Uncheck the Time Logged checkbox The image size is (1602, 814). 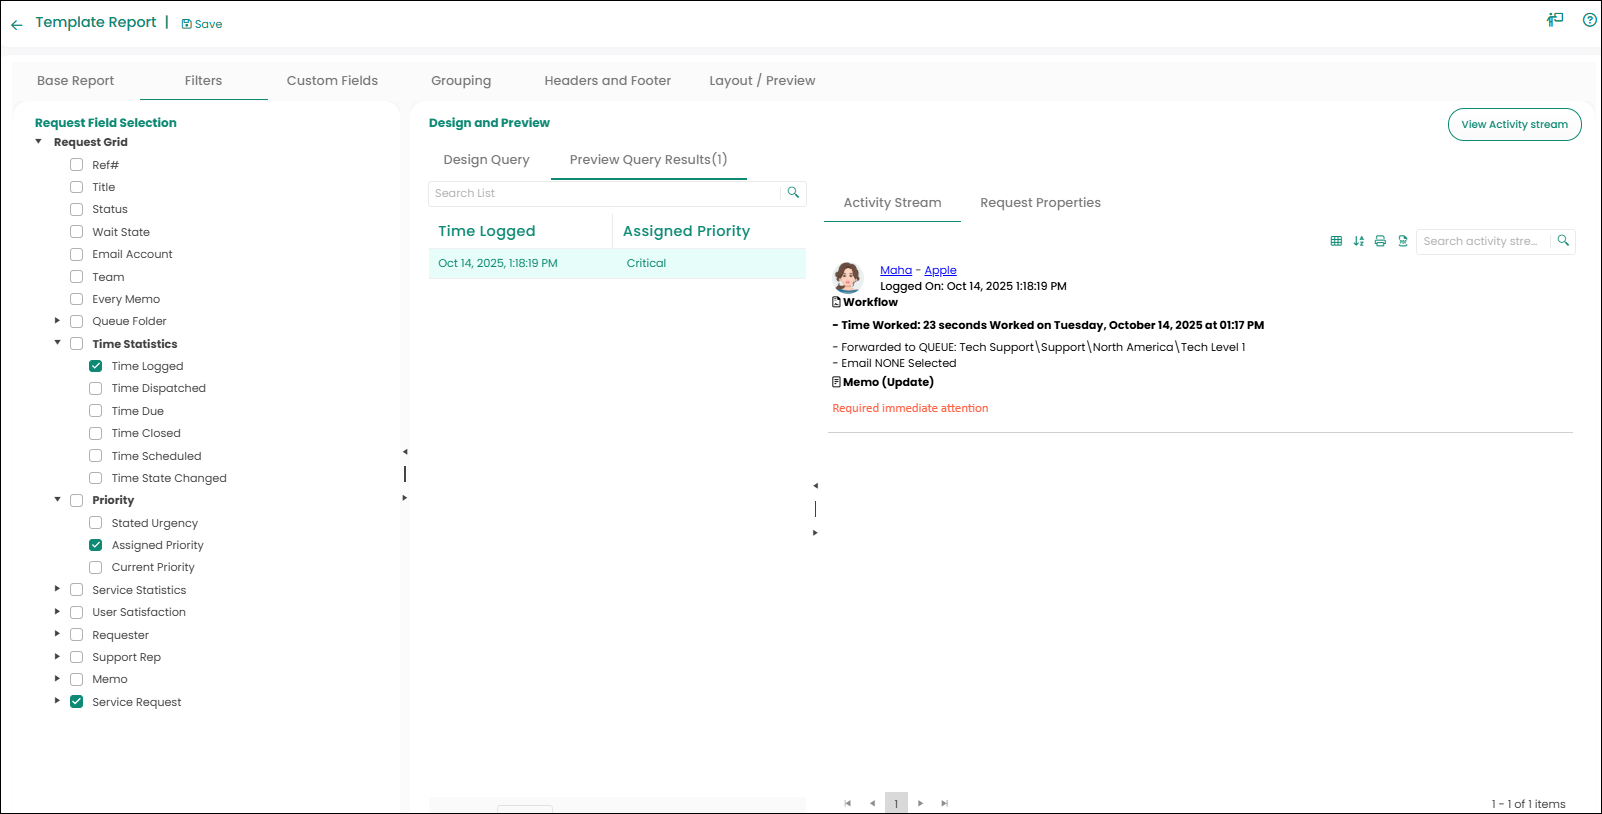coord(96,366)
